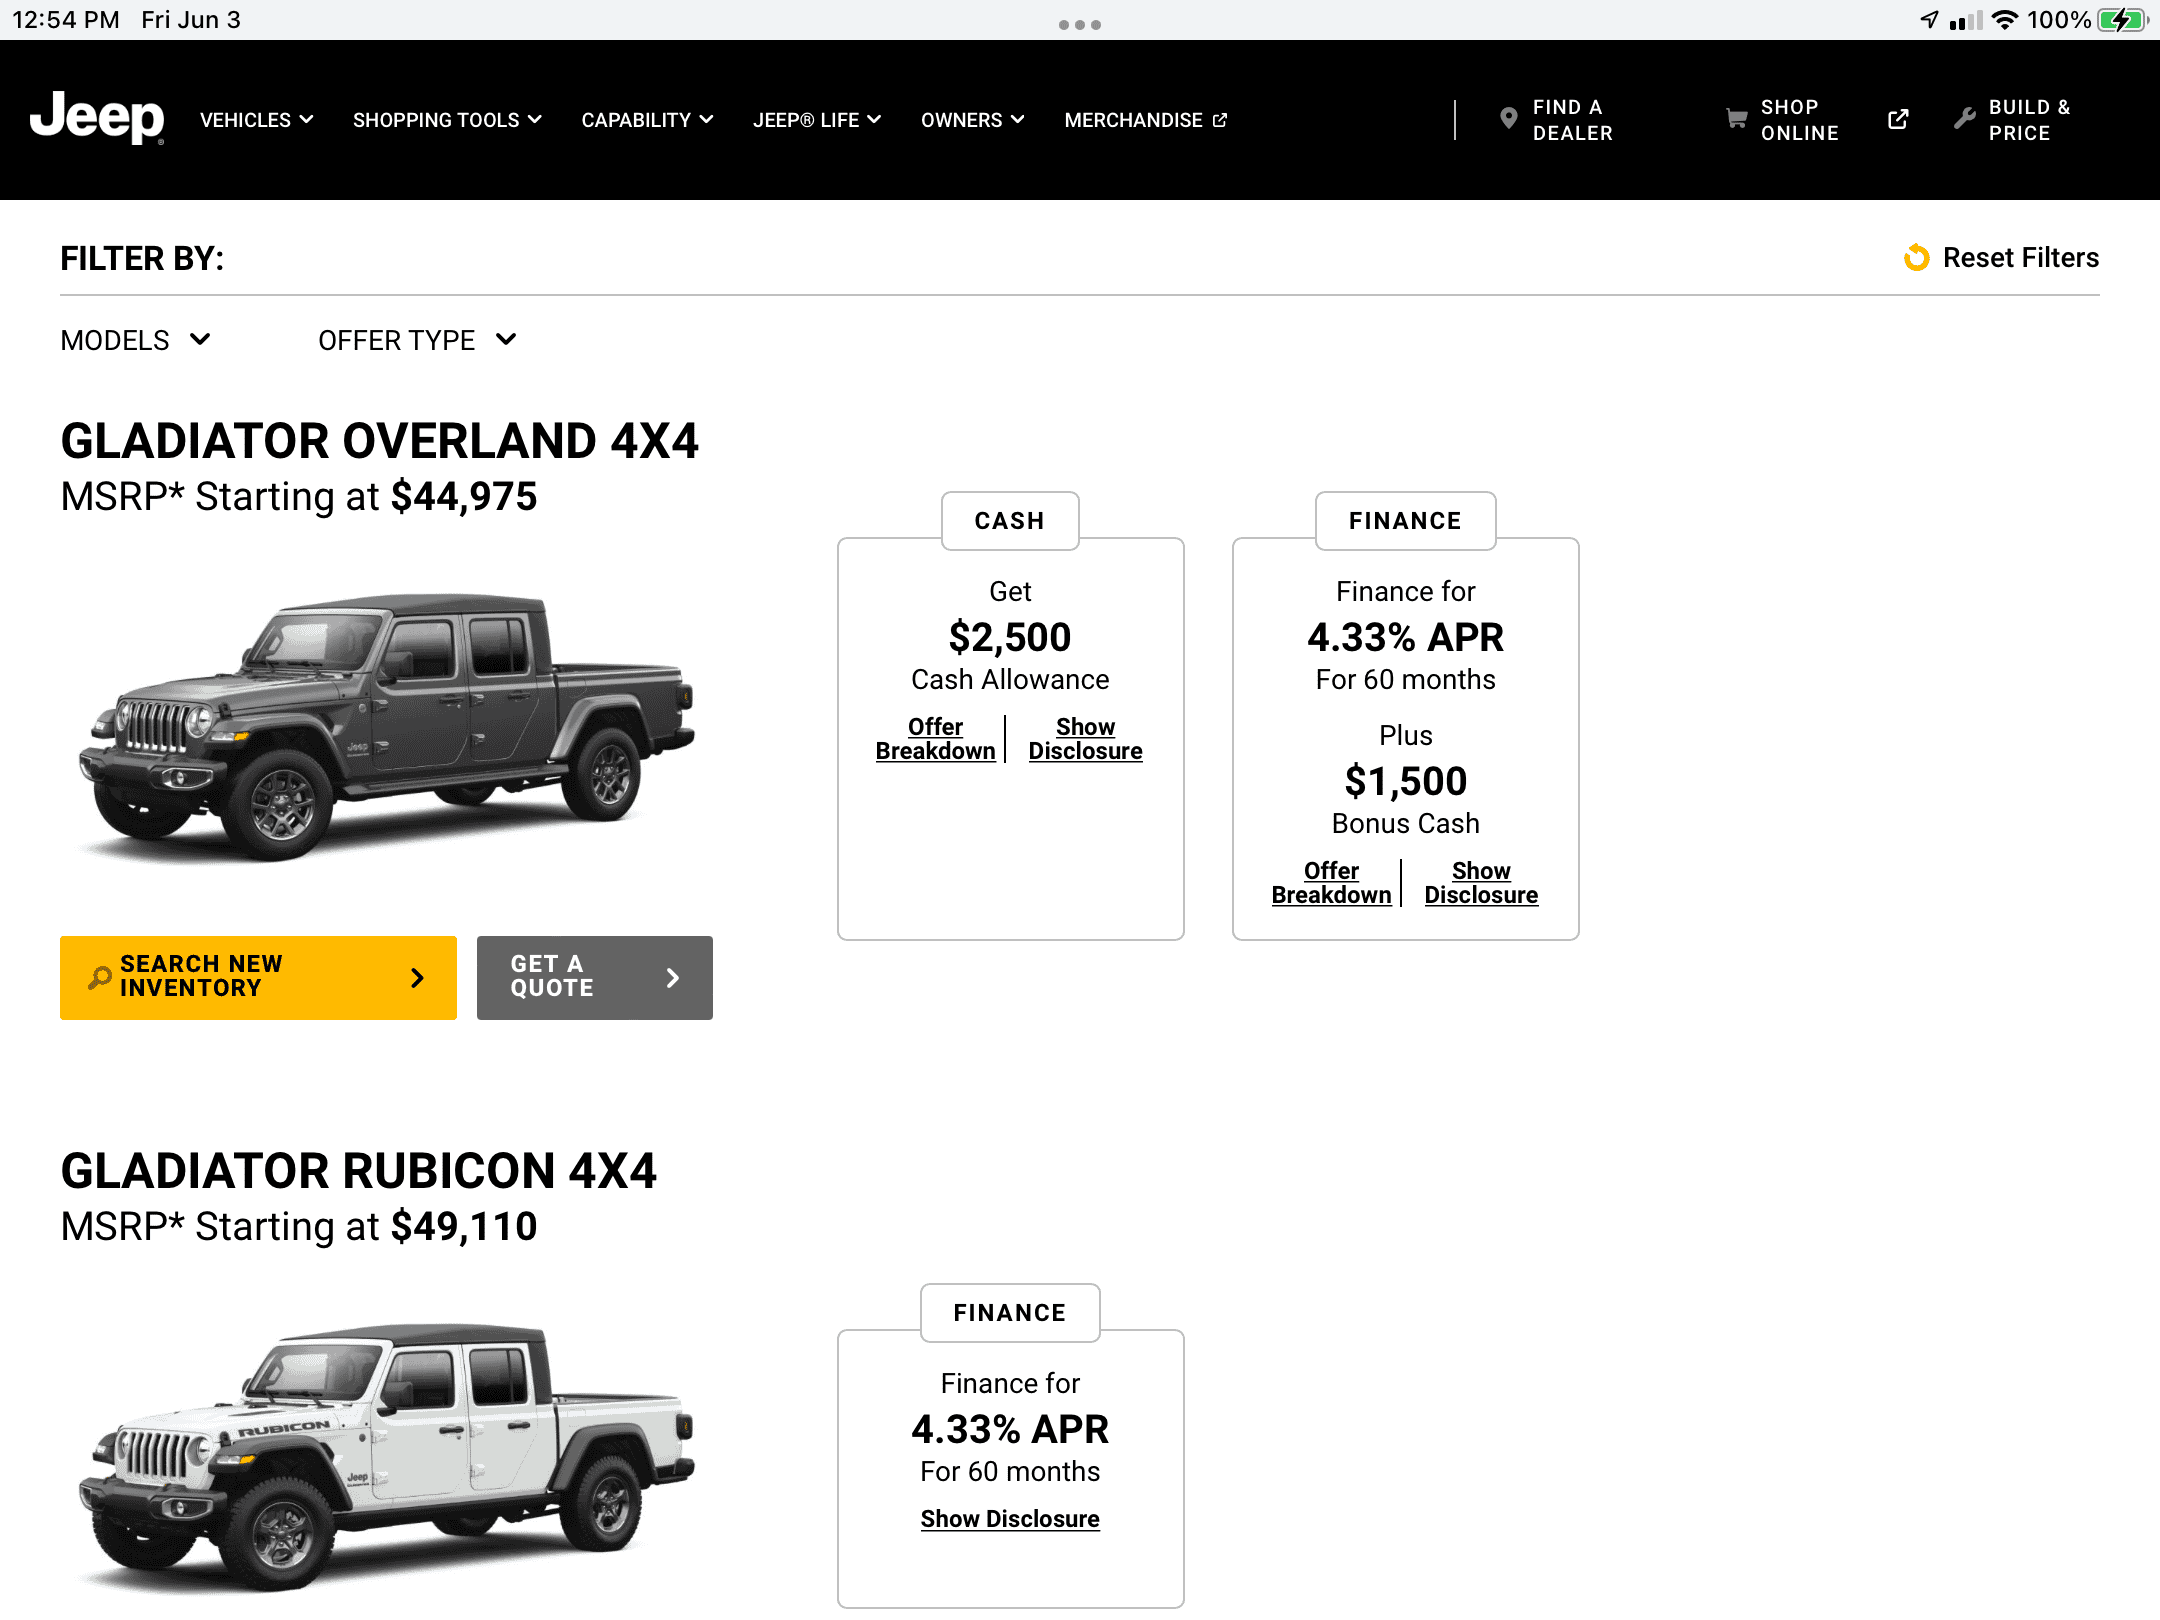Click the Cash offer tab label
The height and width of the screenshot is (1620, 2160).
pyautogui.click(x=1010, y=520)
